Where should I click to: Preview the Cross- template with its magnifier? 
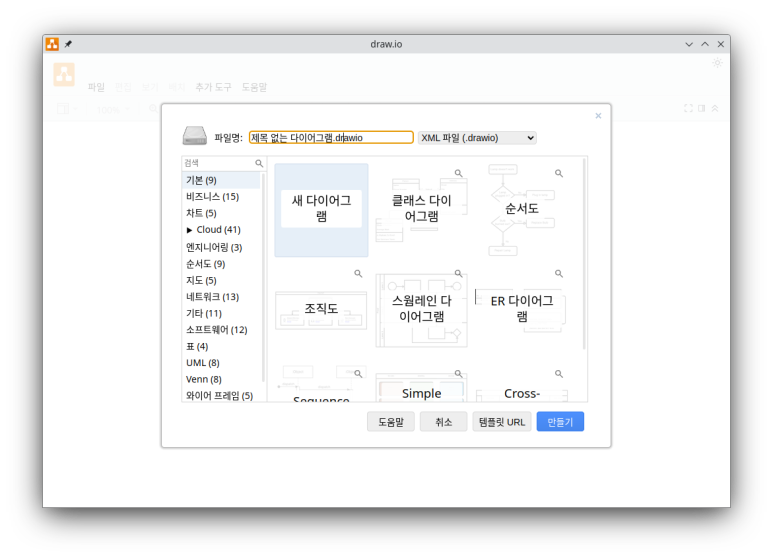click(559, 374)
